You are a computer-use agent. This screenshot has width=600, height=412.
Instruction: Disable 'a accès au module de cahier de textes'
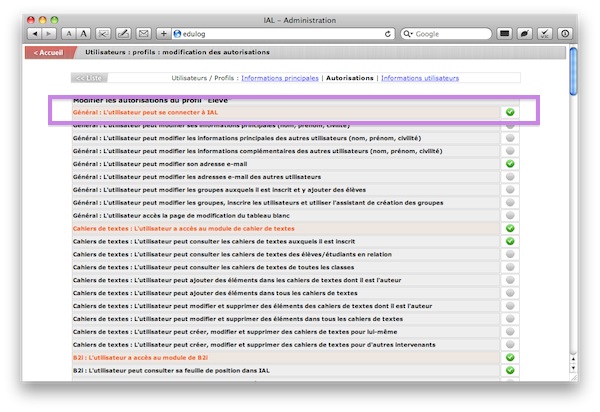point(510,228)
